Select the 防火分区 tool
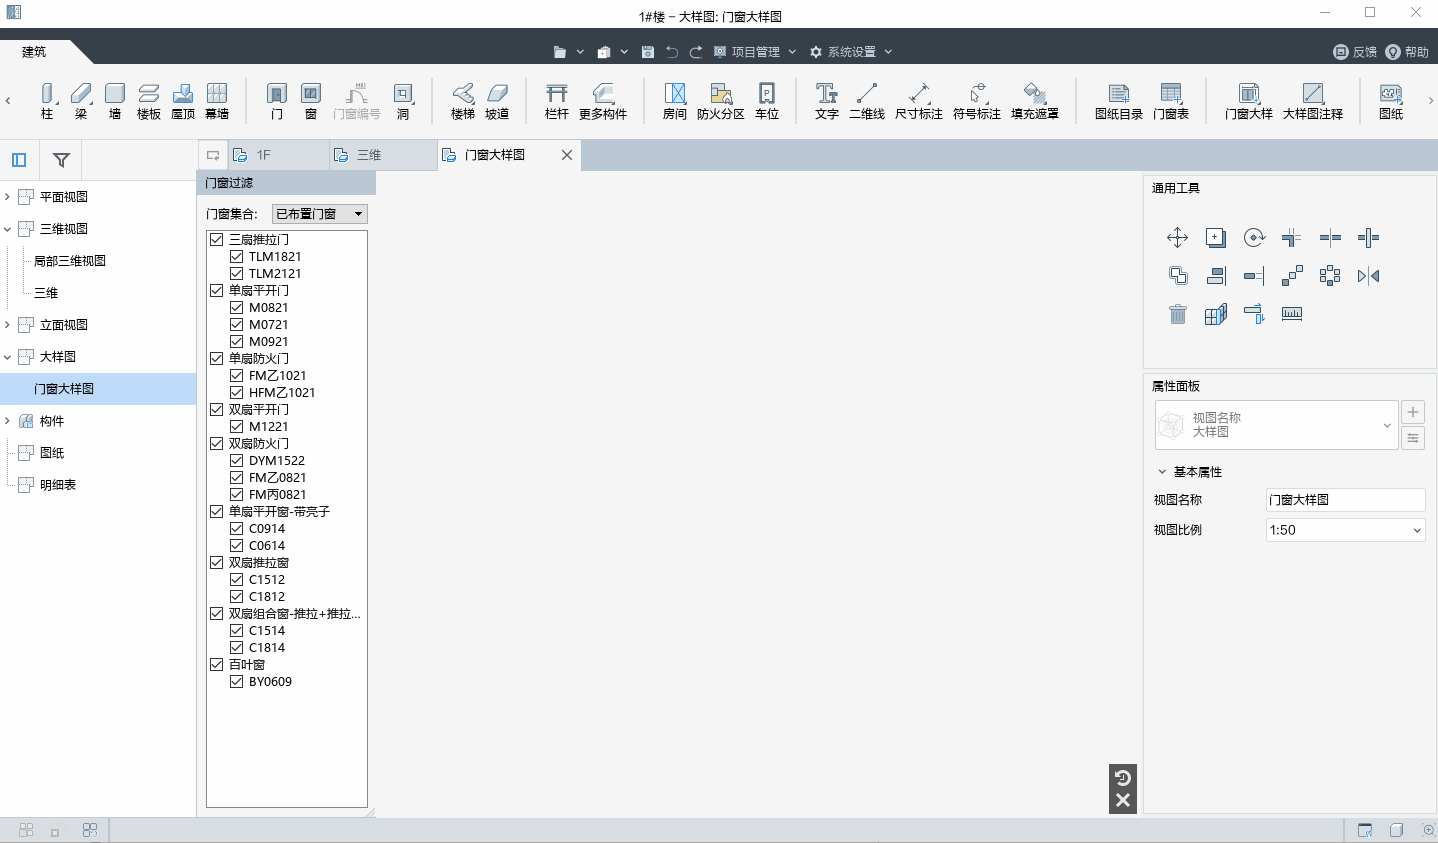 coord(721,101)
